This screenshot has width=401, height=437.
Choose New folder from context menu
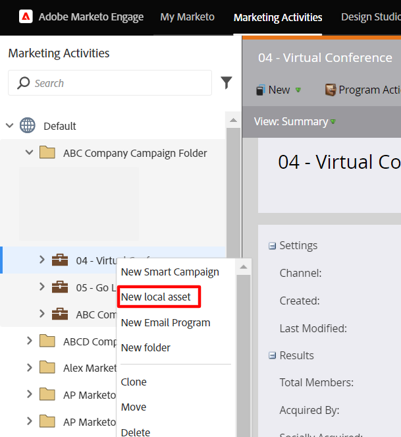(x=145, y=348)
